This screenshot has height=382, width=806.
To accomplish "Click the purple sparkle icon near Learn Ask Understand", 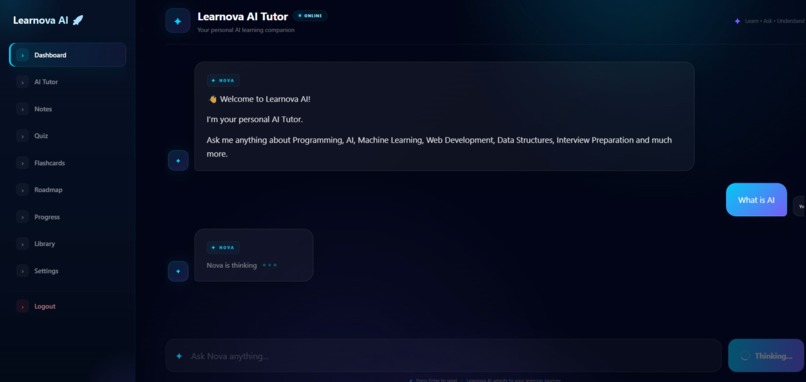I will [737, 21].
